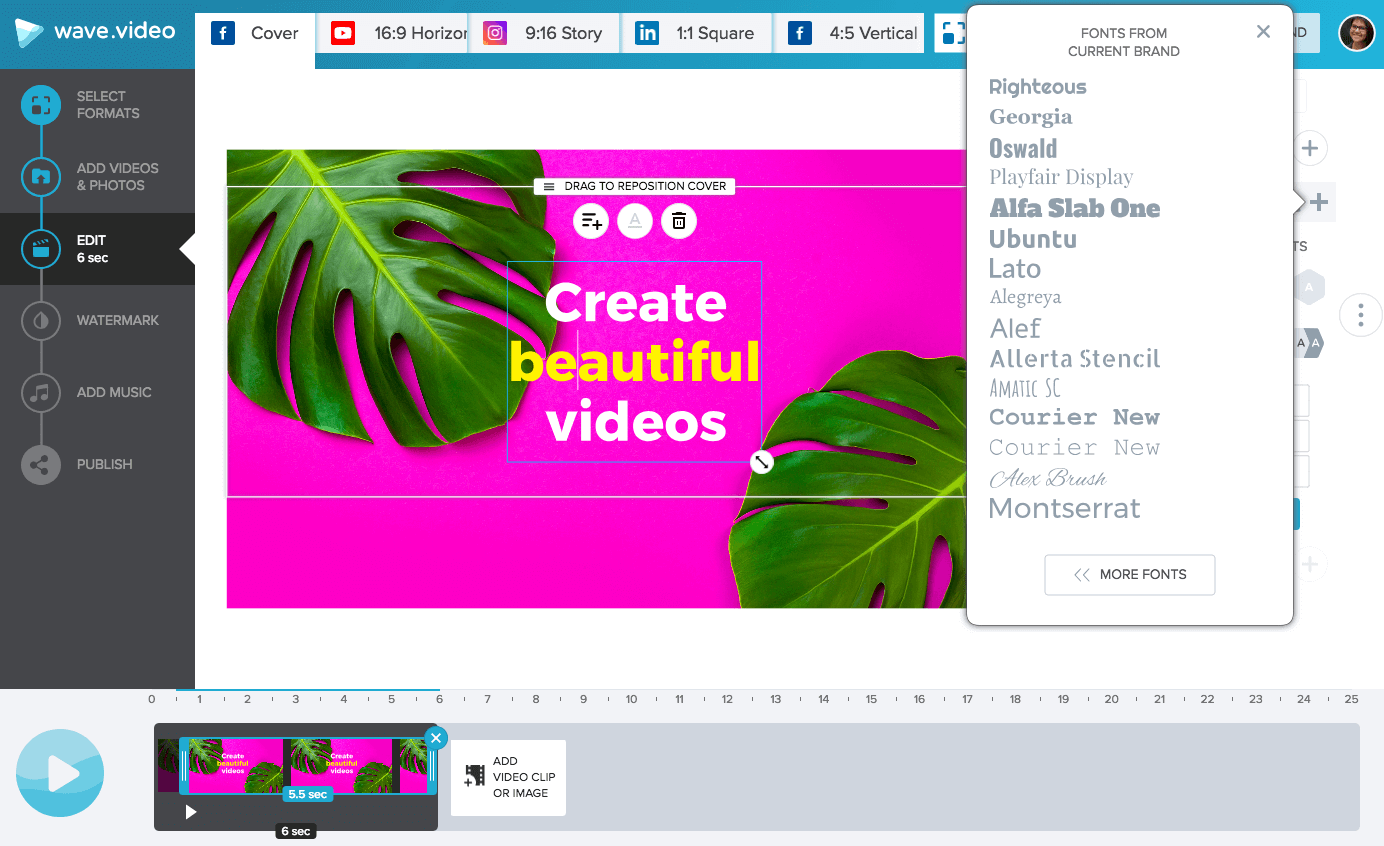Click the MORE FONTS button
The height and width of the screenshot is (846, 1384).
coord(1129,574)
